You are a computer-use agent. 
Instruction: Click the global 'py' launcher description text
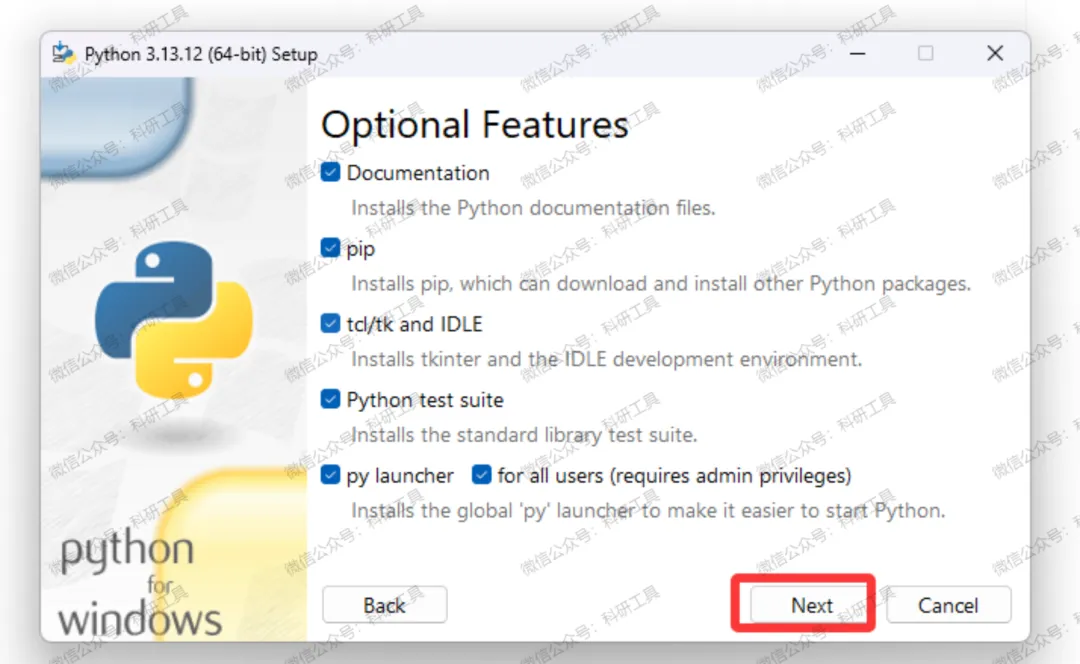point(646,510)
